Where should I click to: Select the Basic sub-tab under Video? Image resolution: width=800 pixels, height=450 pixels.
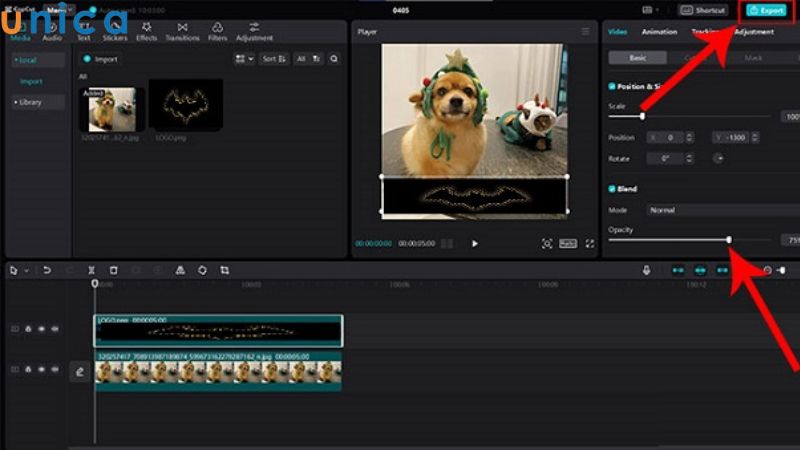(637, 59)
